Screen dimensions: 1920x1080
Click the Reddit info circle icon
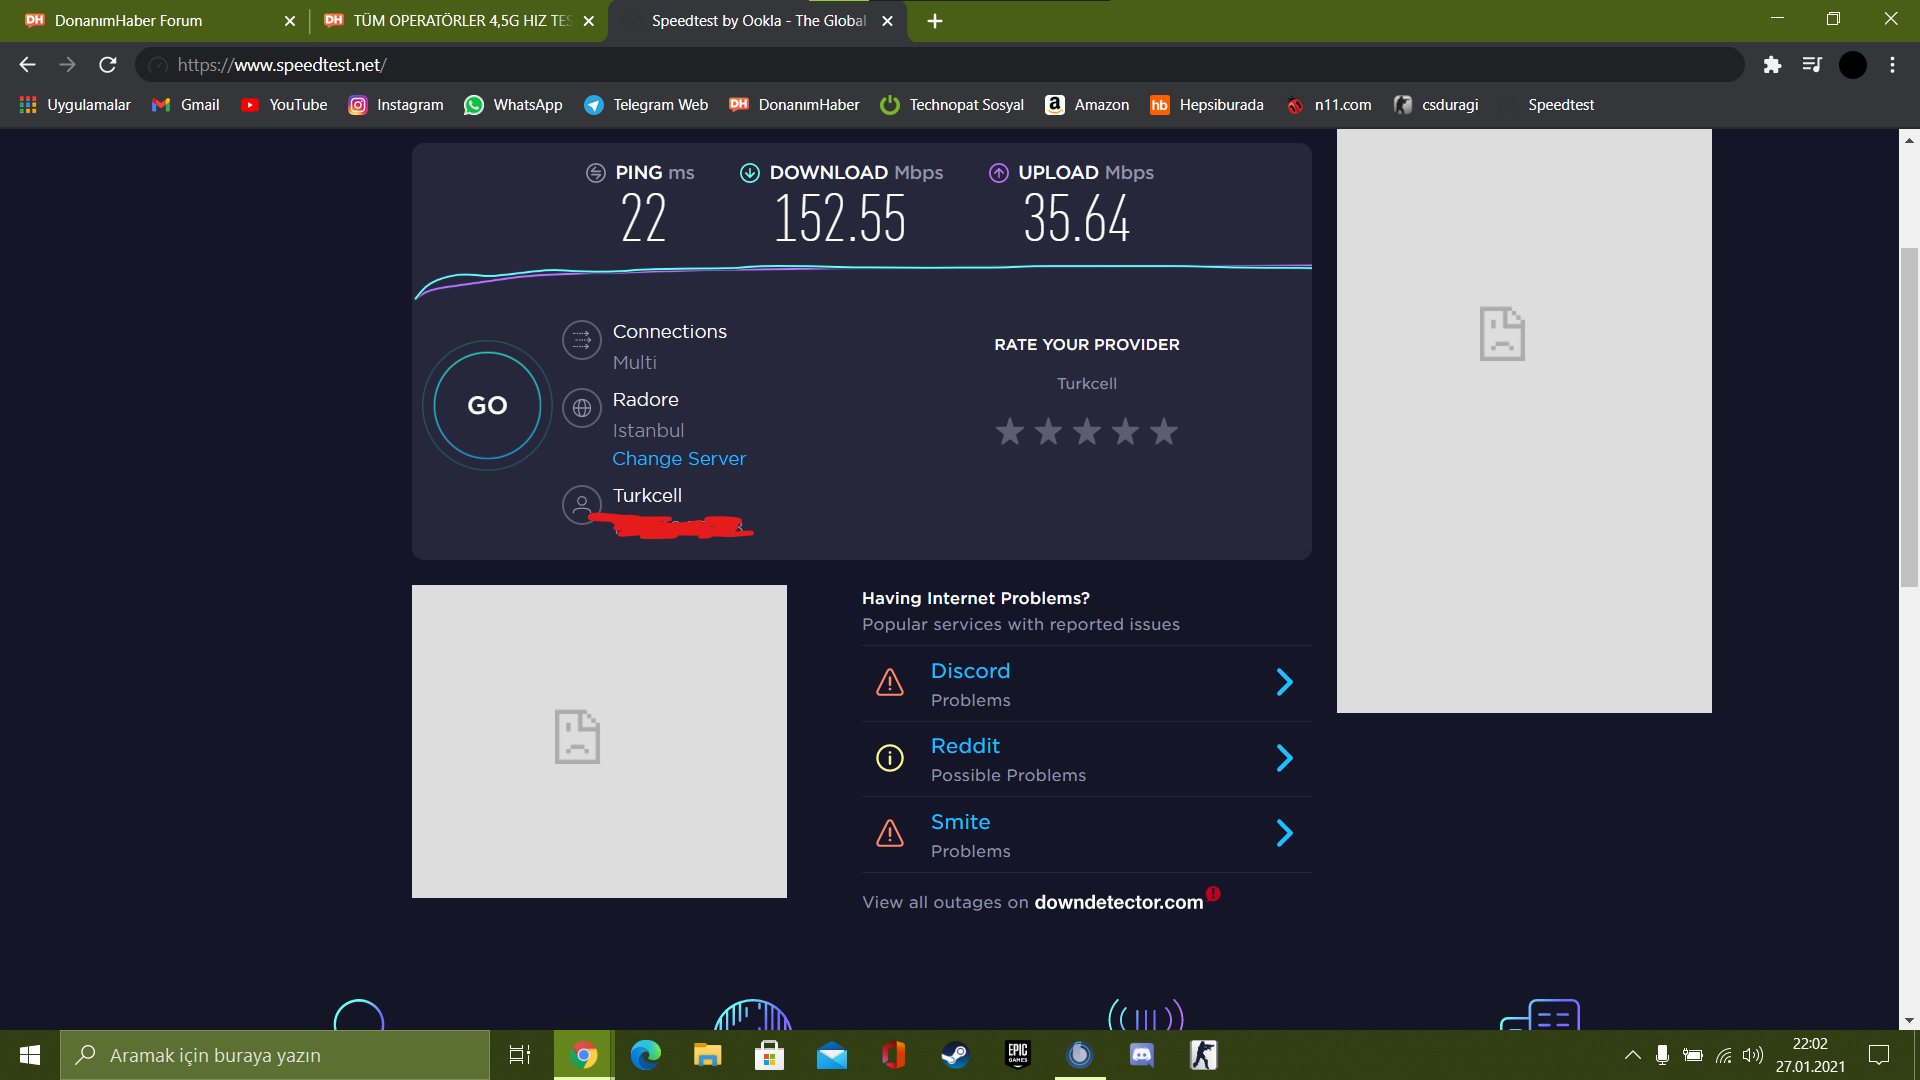point(890,758)
